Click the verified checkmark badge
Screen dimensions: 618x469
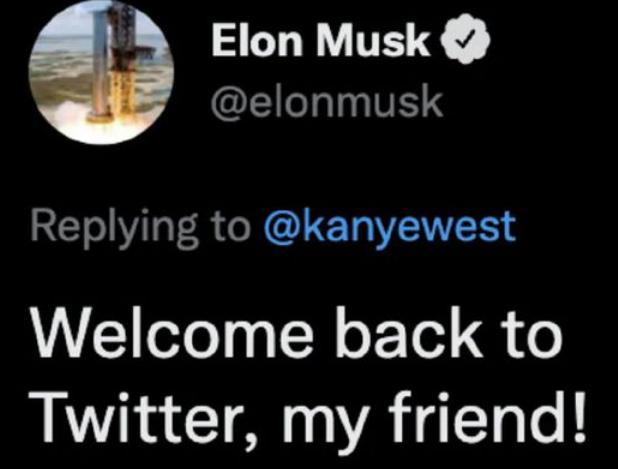coord(467,39)
